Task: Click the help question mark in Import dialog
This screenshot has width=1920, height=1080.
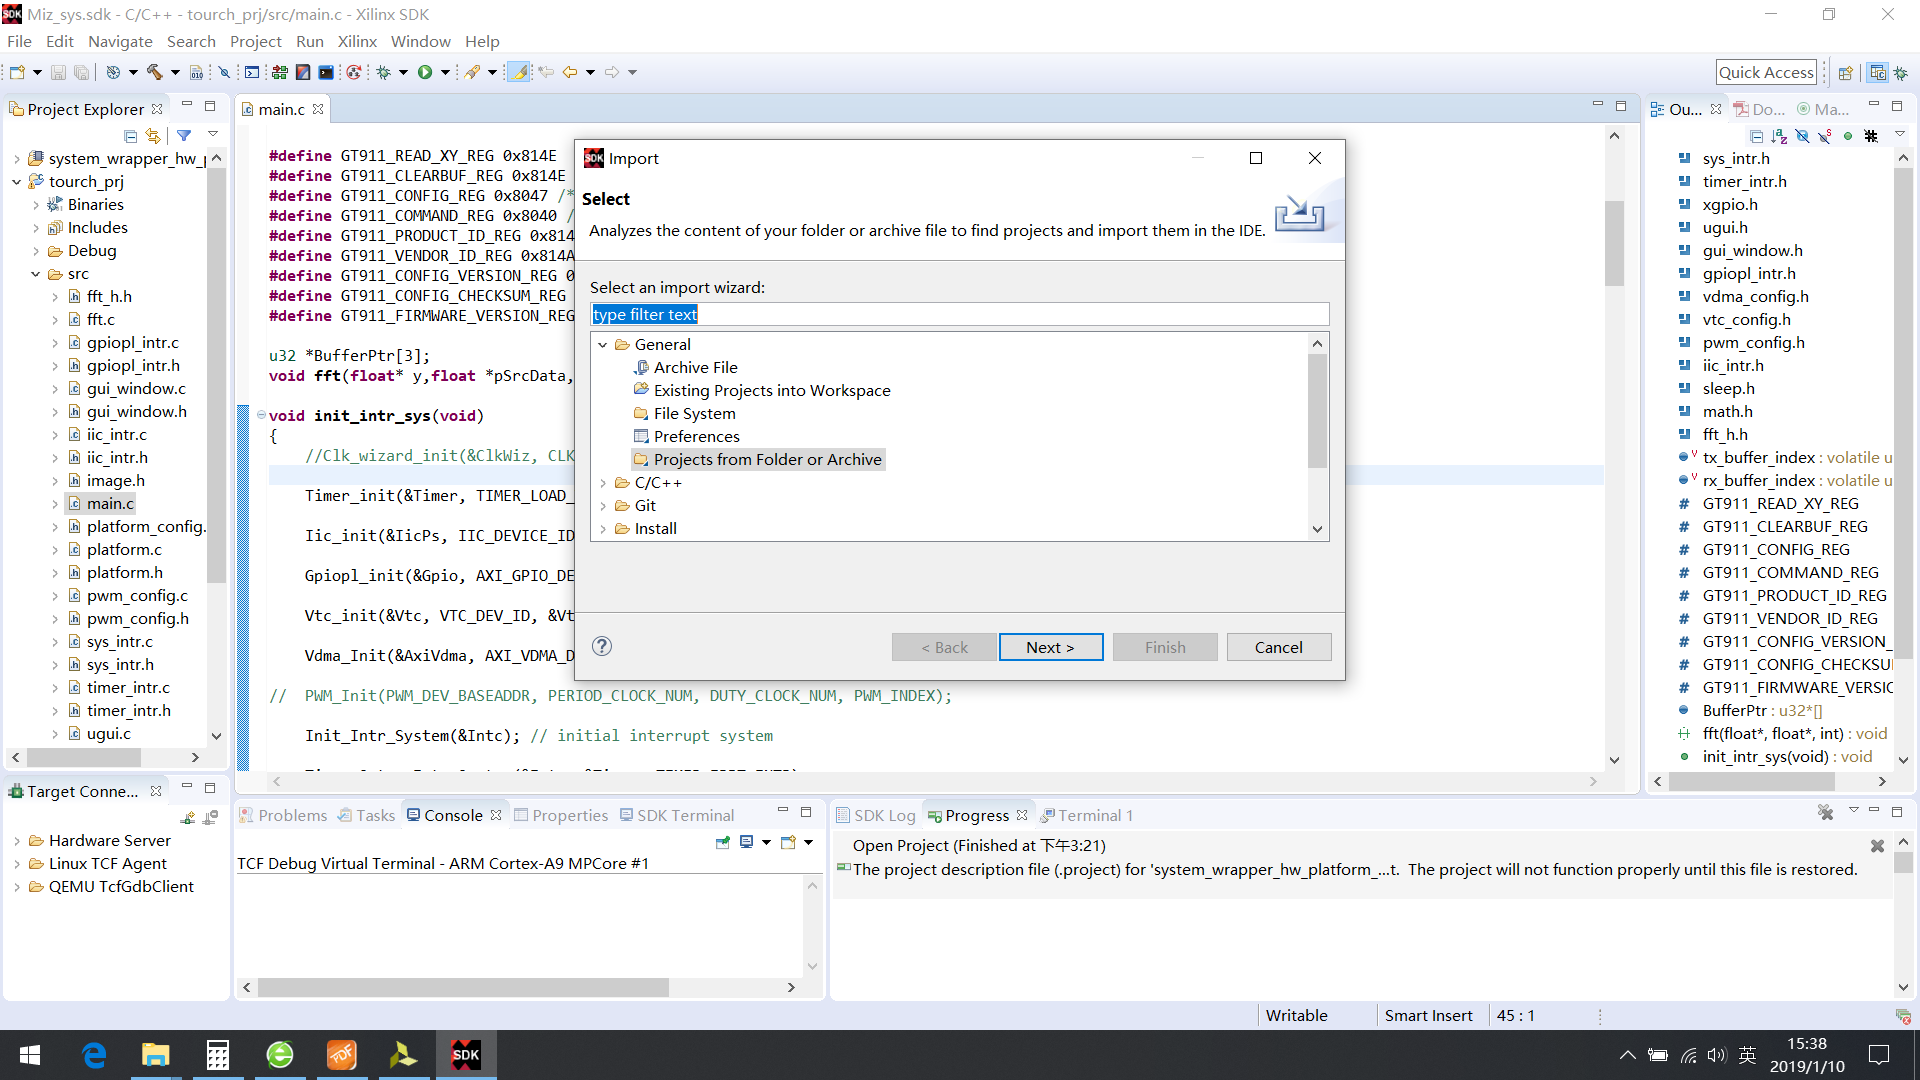Action: coord(602,646)
